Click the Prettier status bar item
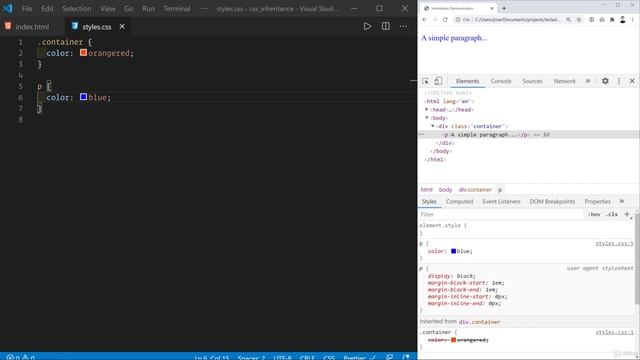This screenshot has width=640, height=360. pyautogui.click(x=359, y=357)
